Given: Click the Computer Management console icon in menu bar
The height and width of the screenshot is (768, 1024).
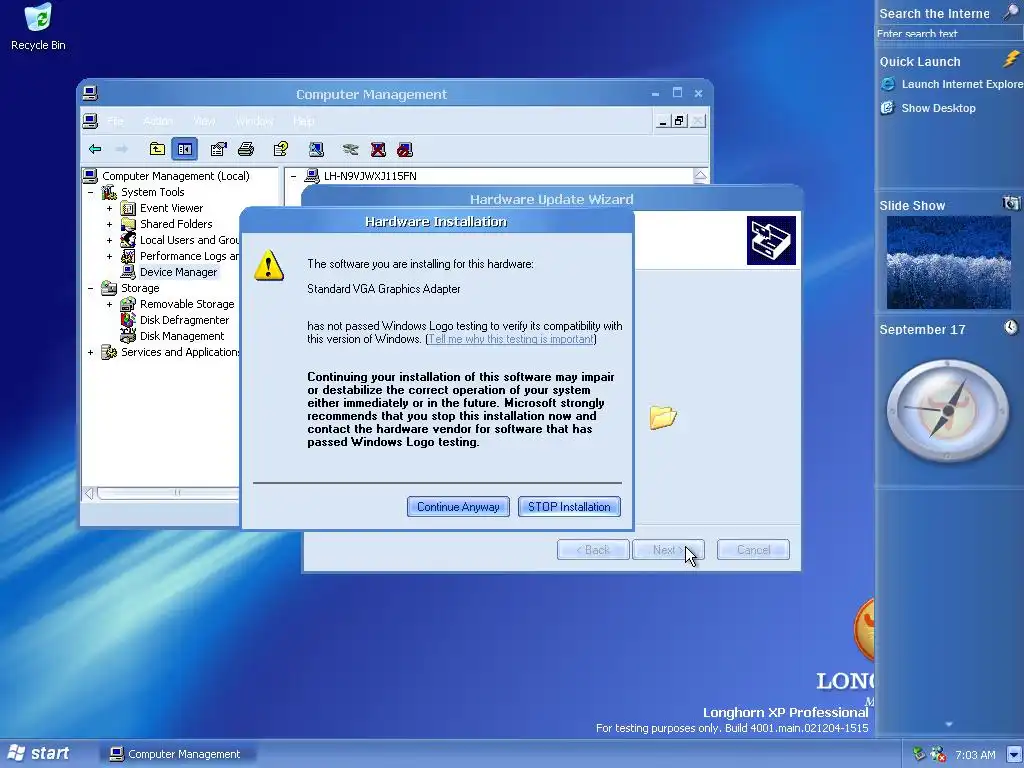Looking at the screenshot, I should pos(90,121).
